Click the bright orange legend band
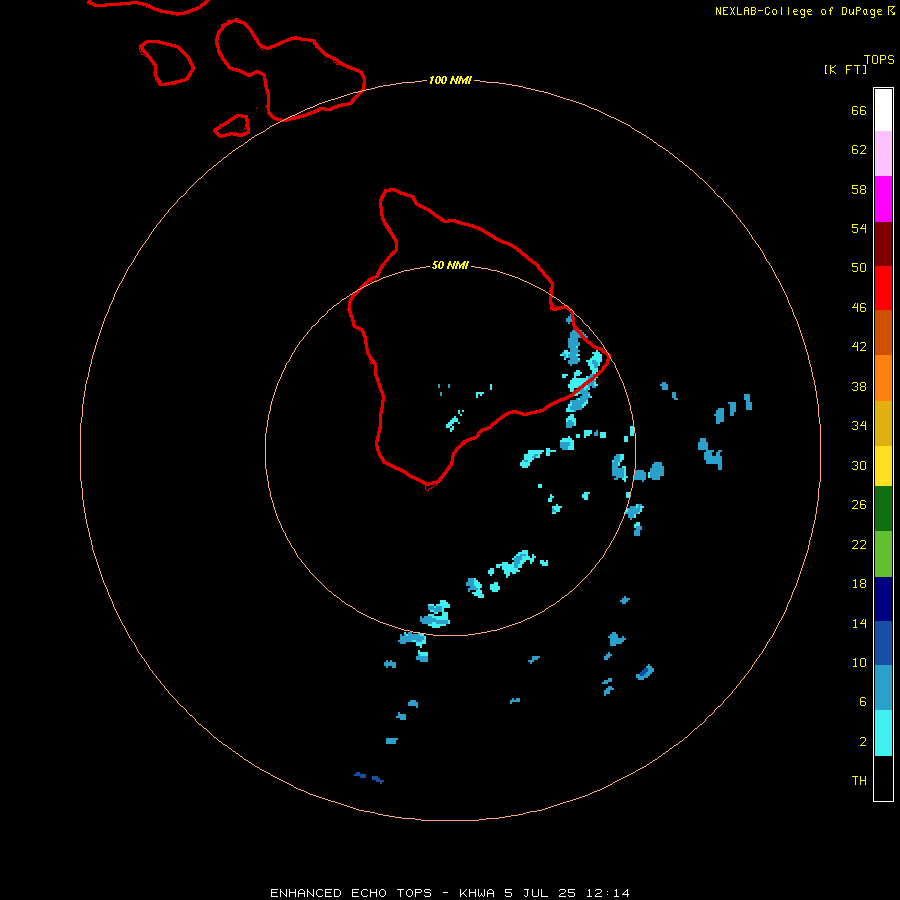 (883, 378)
